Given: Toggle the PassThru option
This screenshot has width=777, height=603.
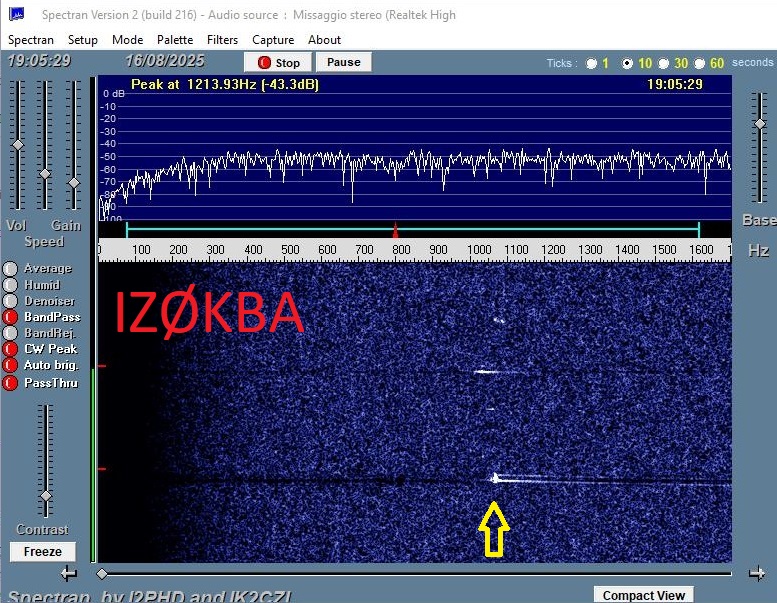Looking at the screenshot, I should 10,382.
